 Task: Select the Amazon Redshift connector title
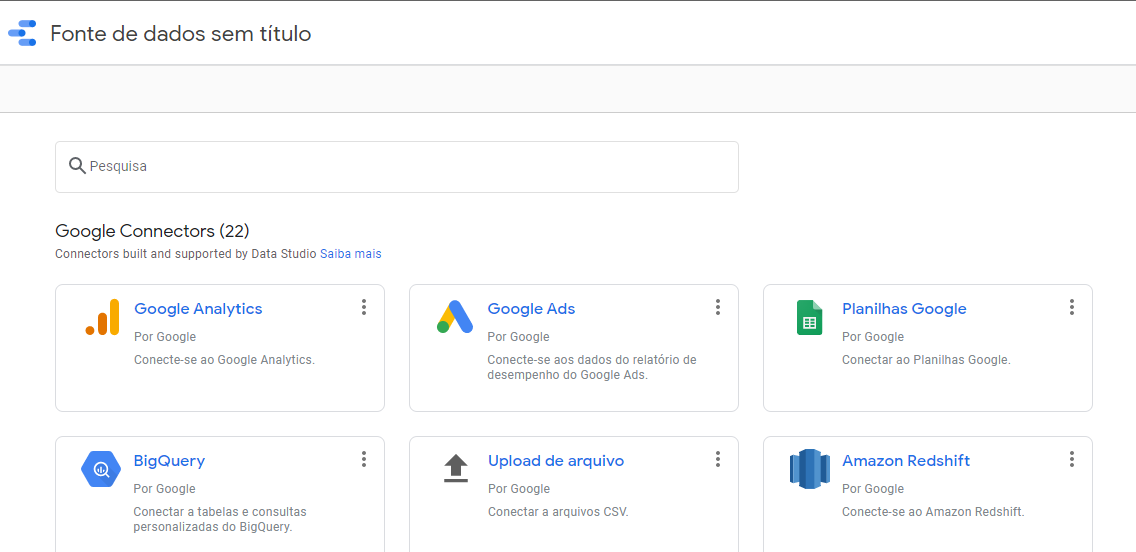pos(906,461)
